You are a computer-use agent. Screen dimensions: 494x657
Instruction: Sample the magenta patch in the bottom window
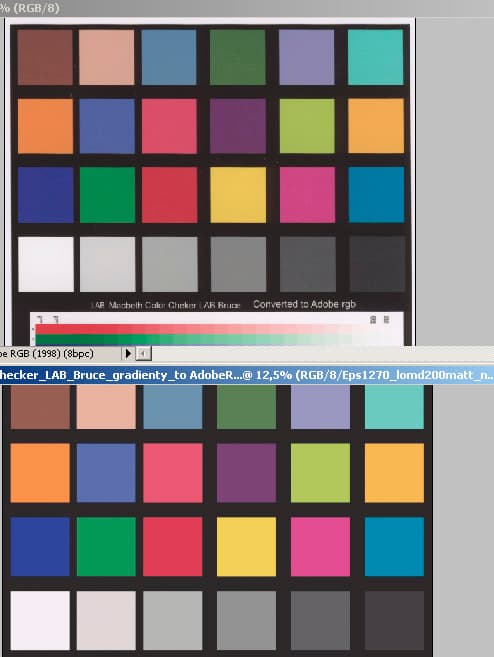[x=320, y=546]
